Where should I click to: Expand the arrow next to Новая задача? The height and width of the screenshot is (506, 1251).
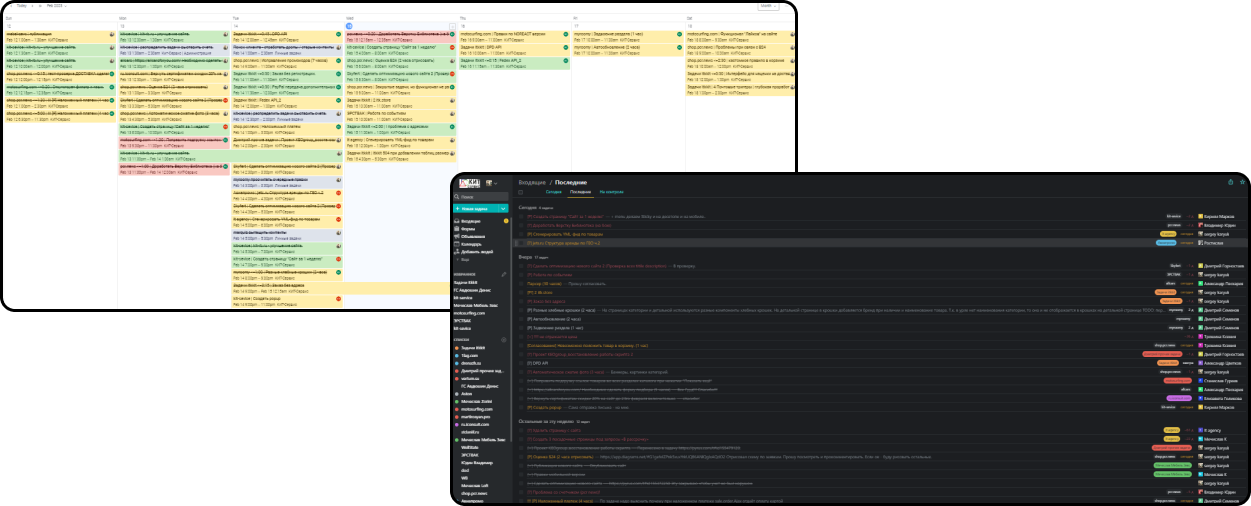coord(503,208)
